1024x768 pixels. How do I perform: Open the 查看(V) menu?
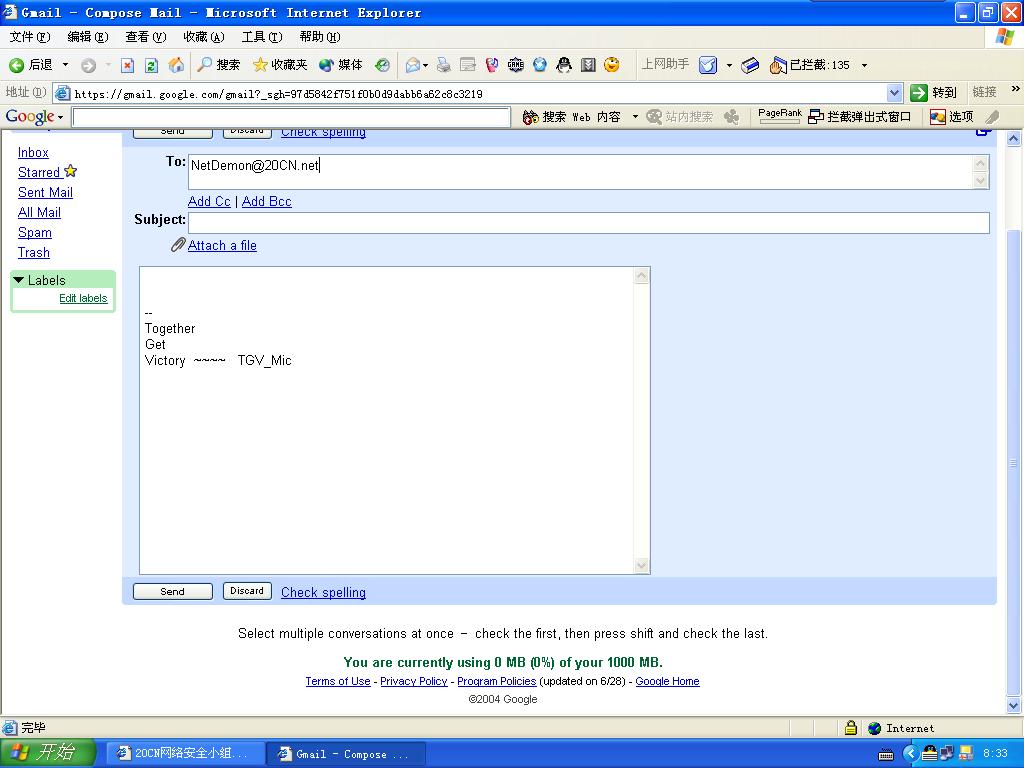click(x=146, y=37)
